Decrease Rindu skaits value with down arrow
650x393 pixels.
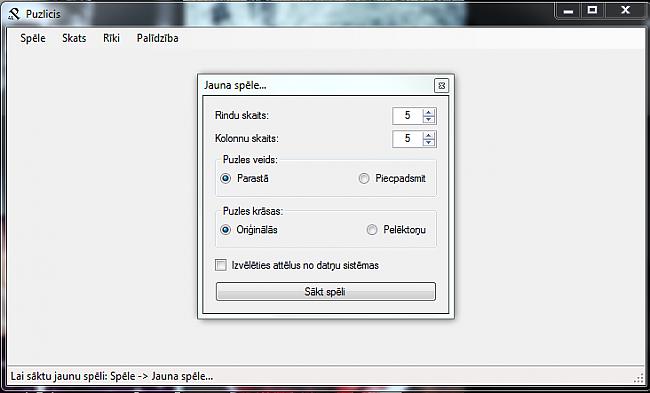[429, 120]
